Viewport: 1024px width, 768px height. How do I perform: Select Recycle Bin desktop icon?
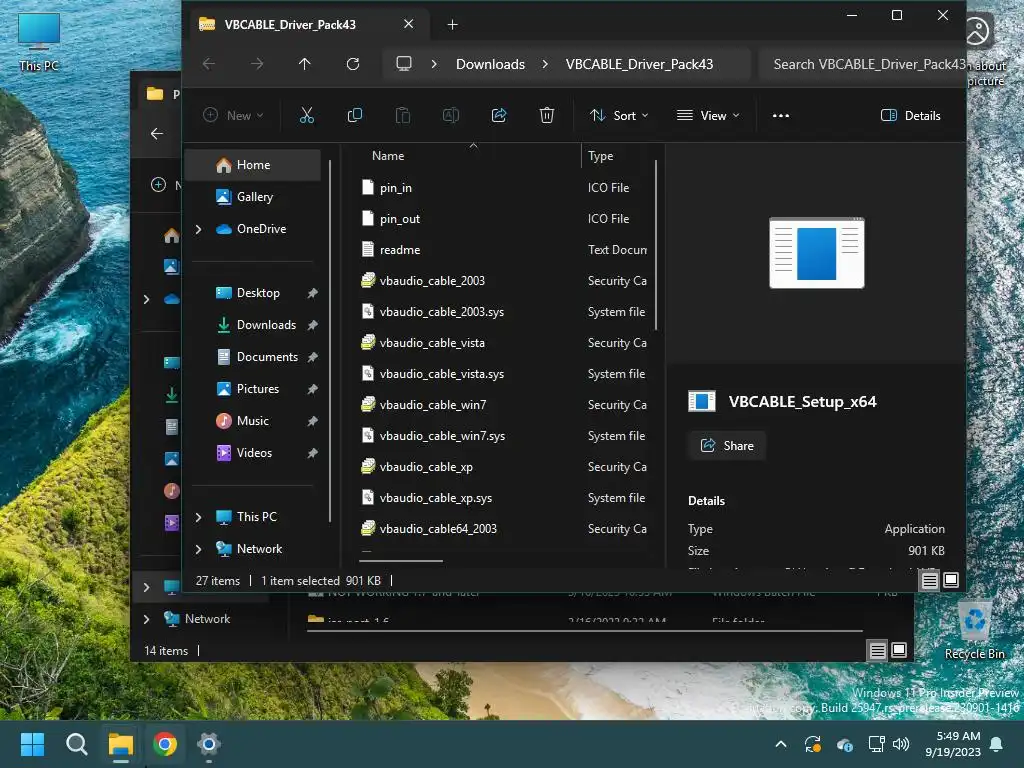[x=974, y=631]
